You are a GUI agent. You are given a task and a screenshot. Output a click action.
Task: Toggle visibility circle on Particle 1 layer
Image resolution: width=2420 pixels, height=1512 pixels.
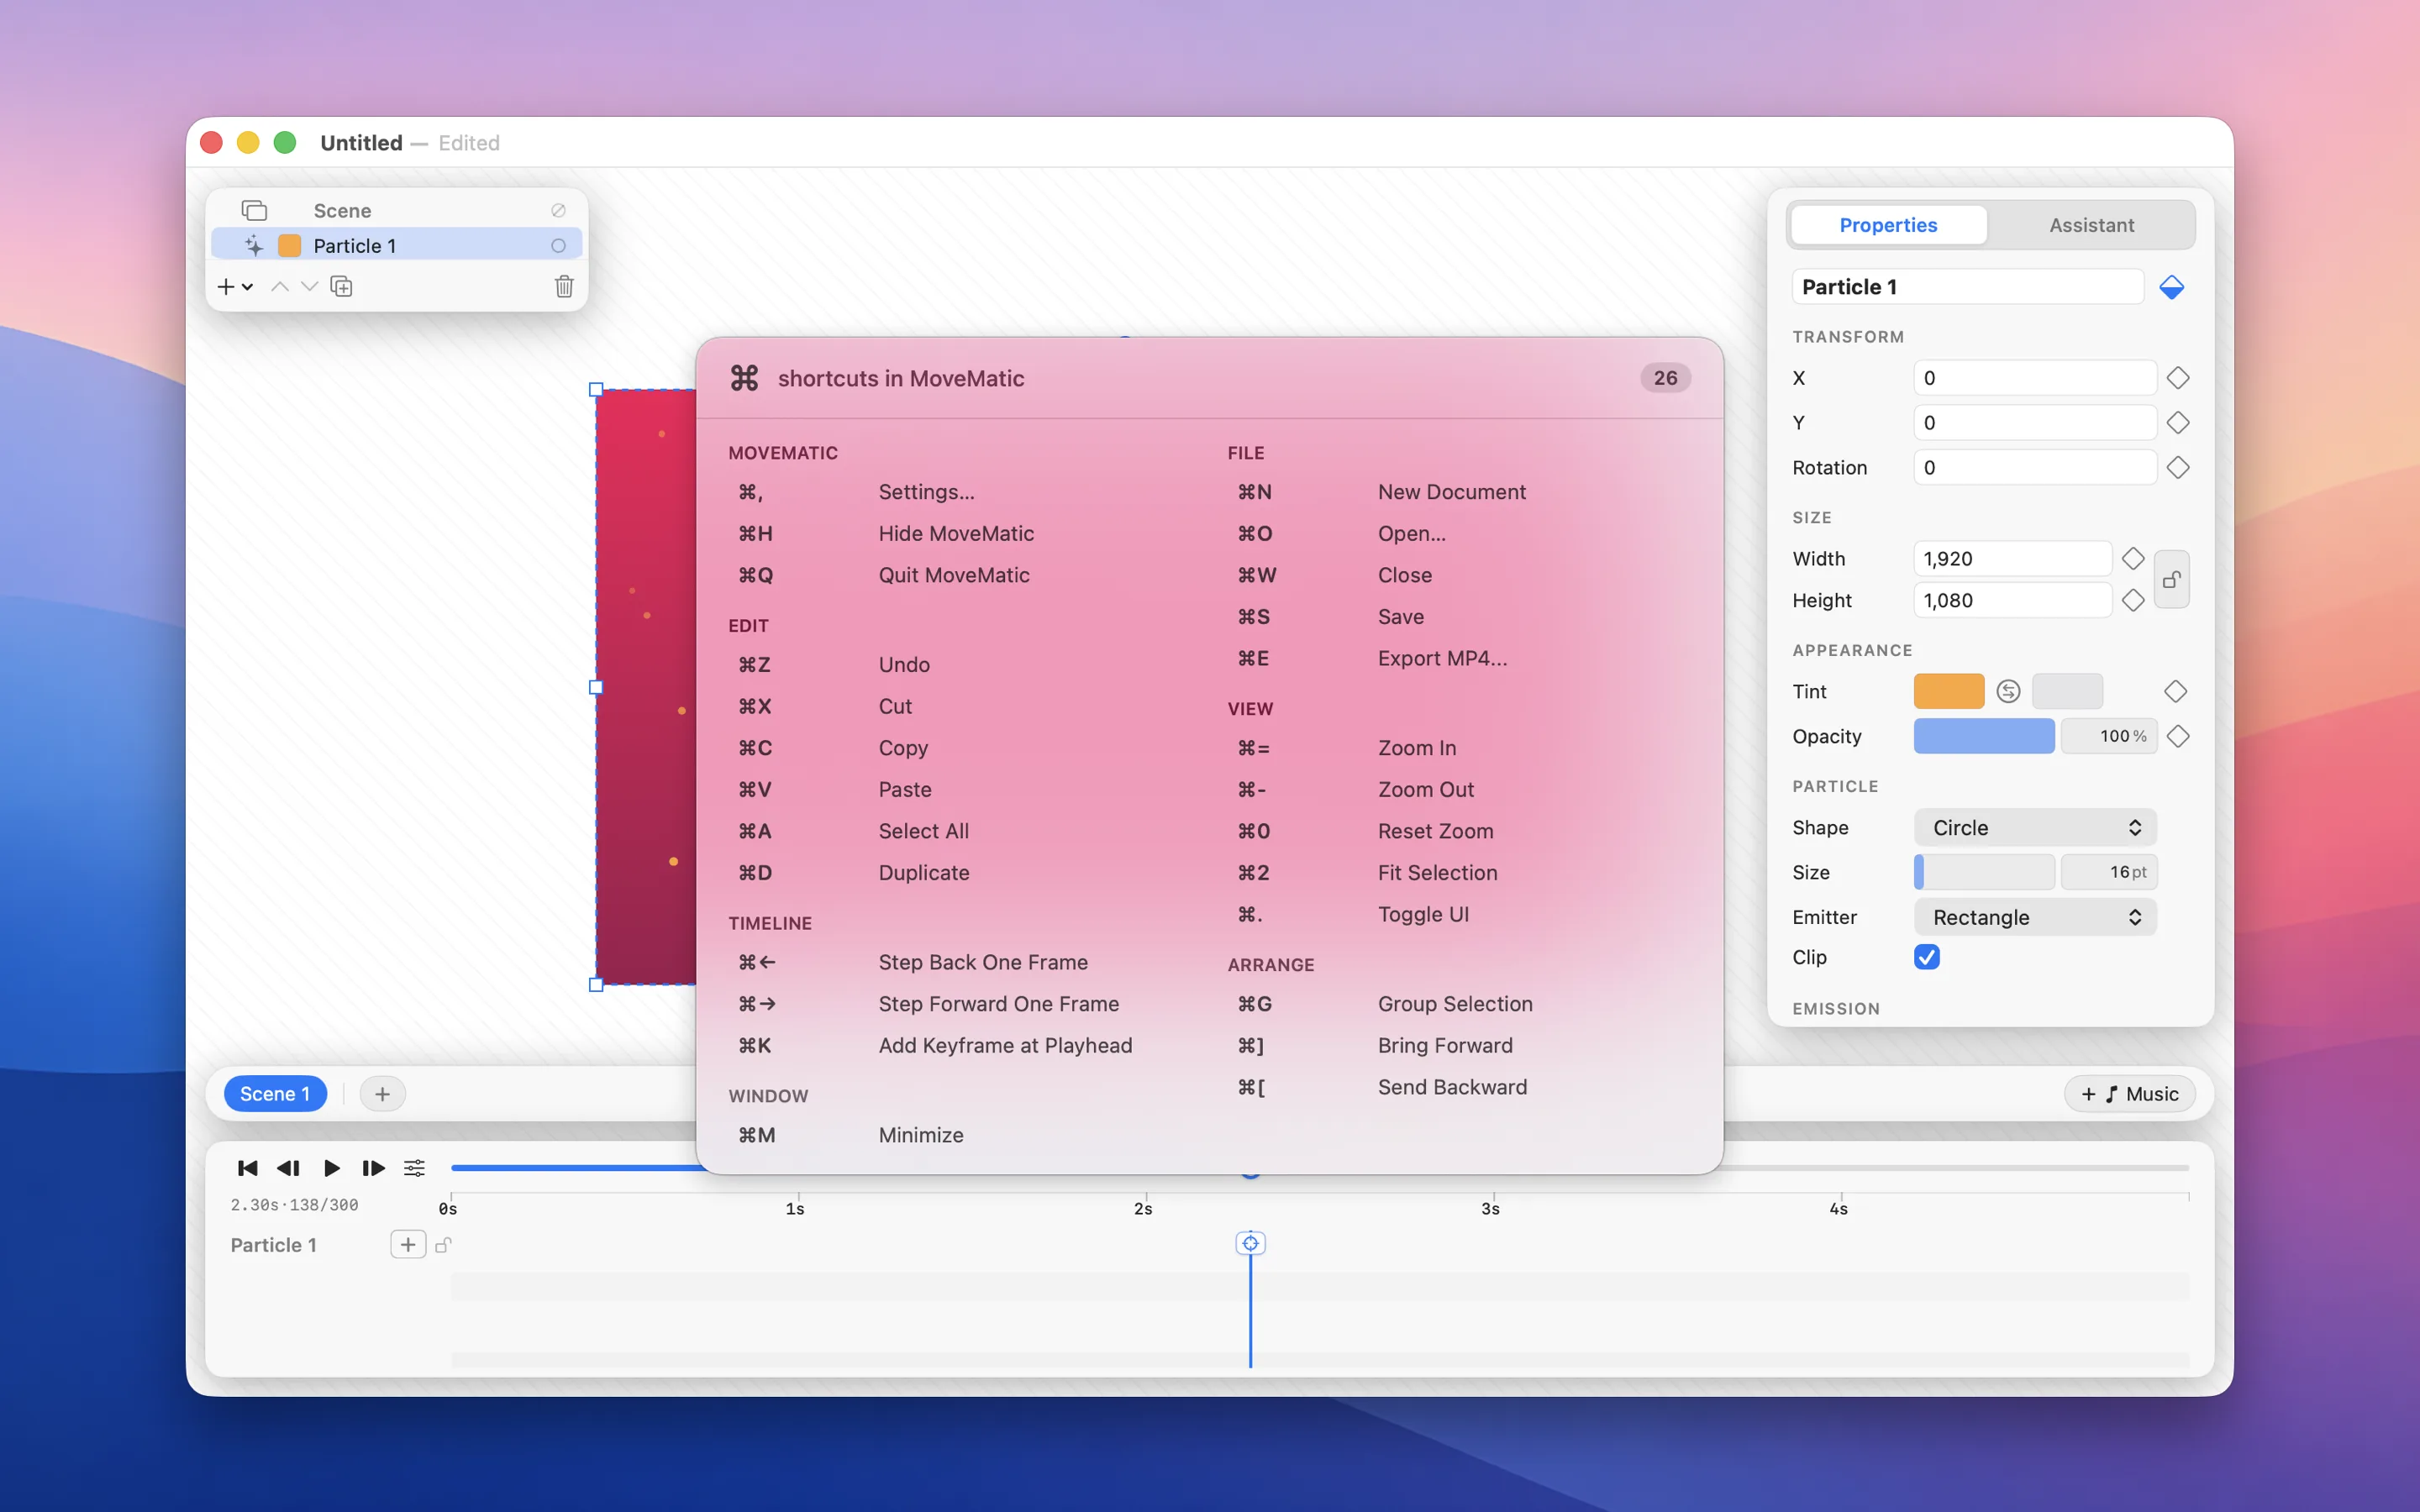coord(558,245)
